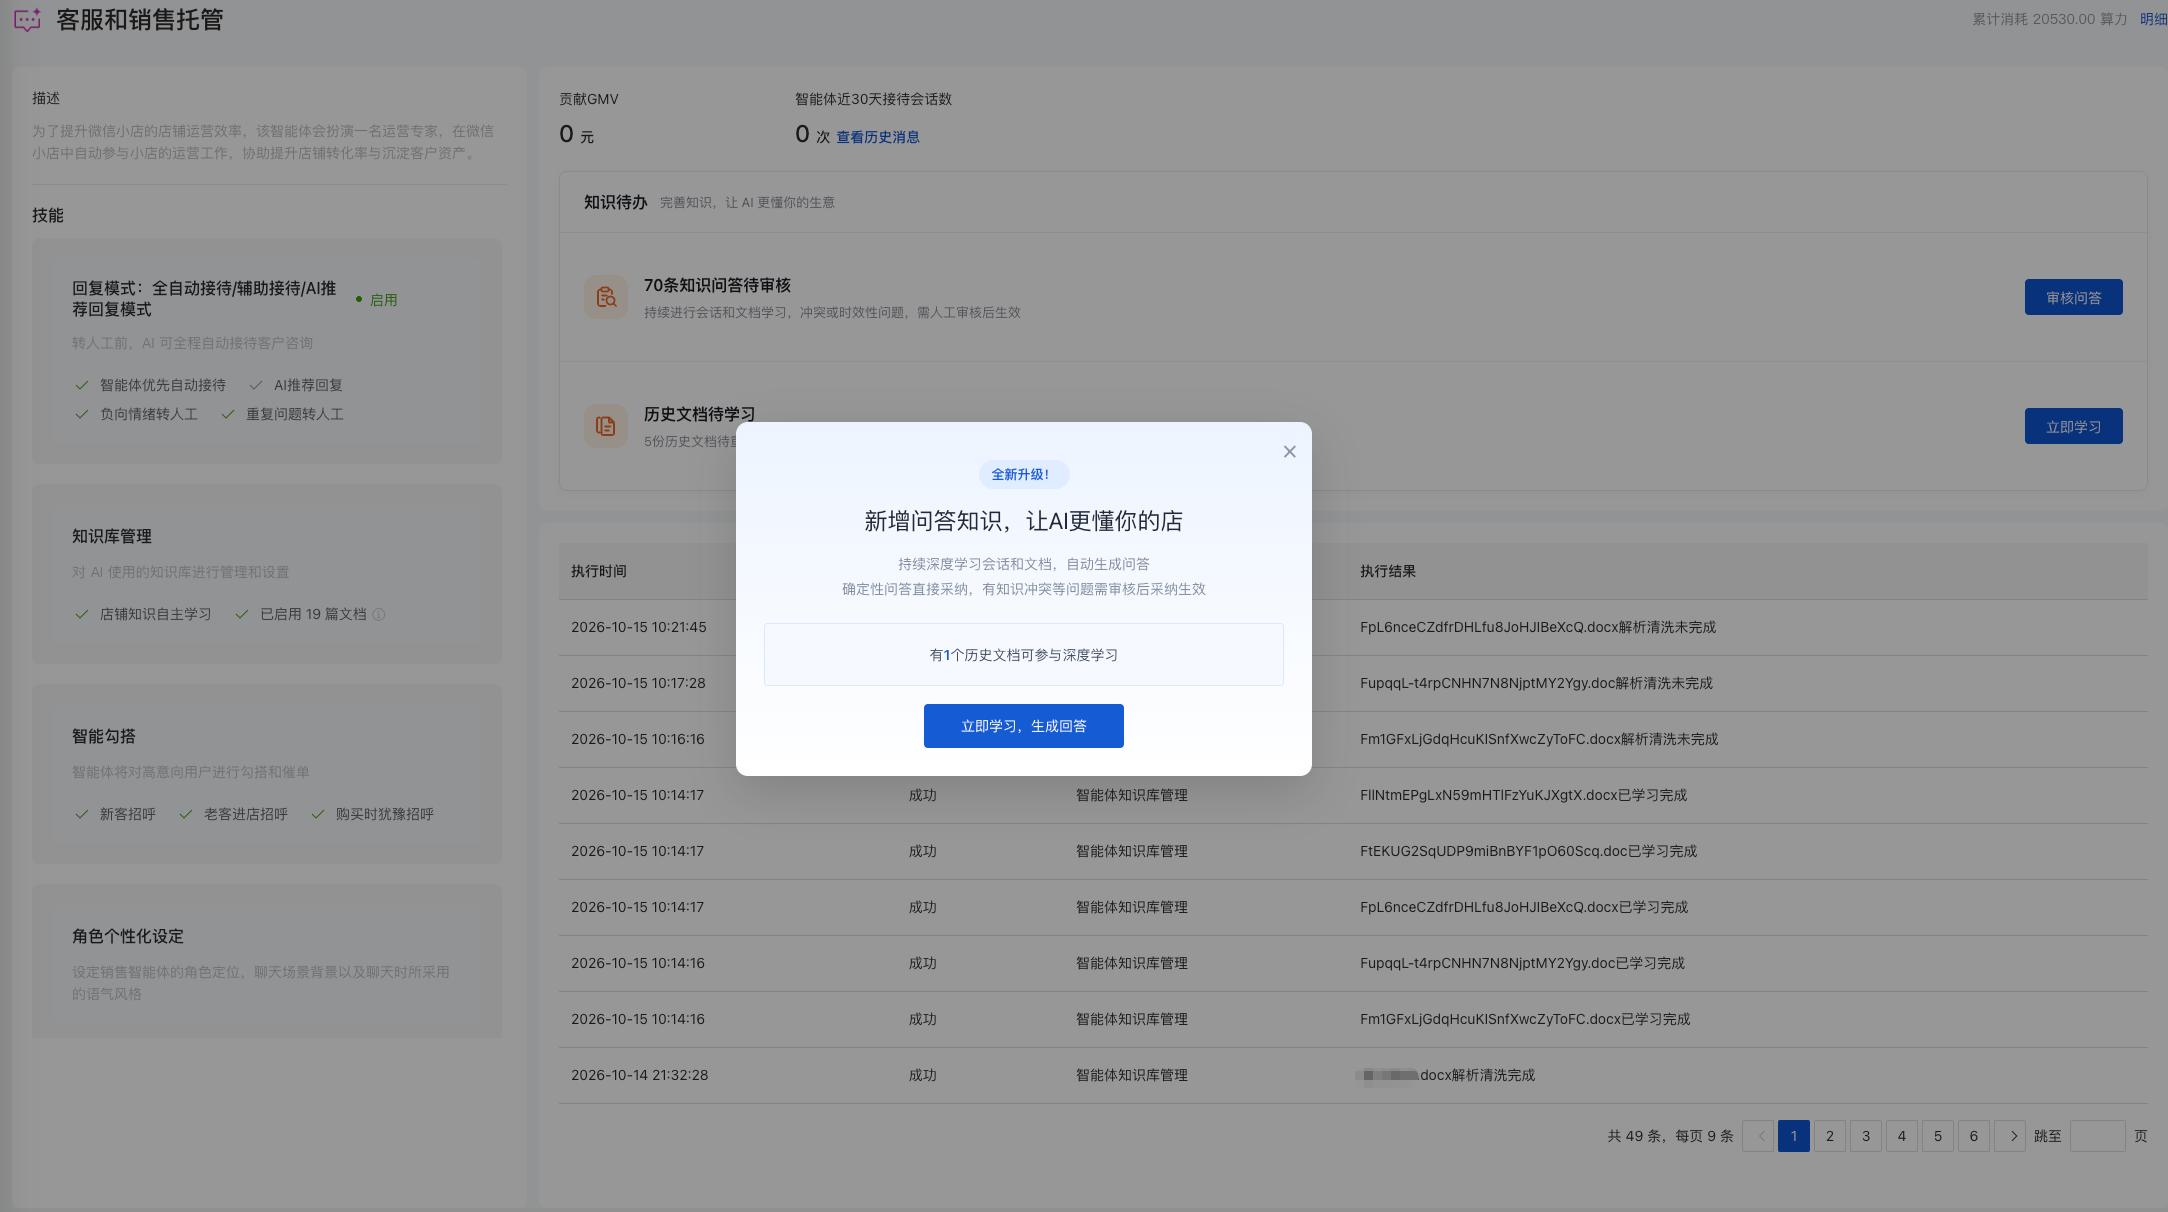Open the 角色个性化设定 card
2168x1212 pixels.
point(267,961)
